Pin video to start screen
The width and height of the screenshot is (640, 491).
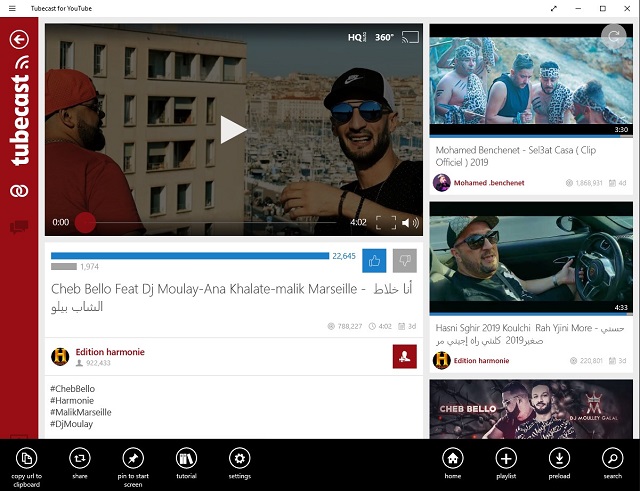click(x=133, y=467)
